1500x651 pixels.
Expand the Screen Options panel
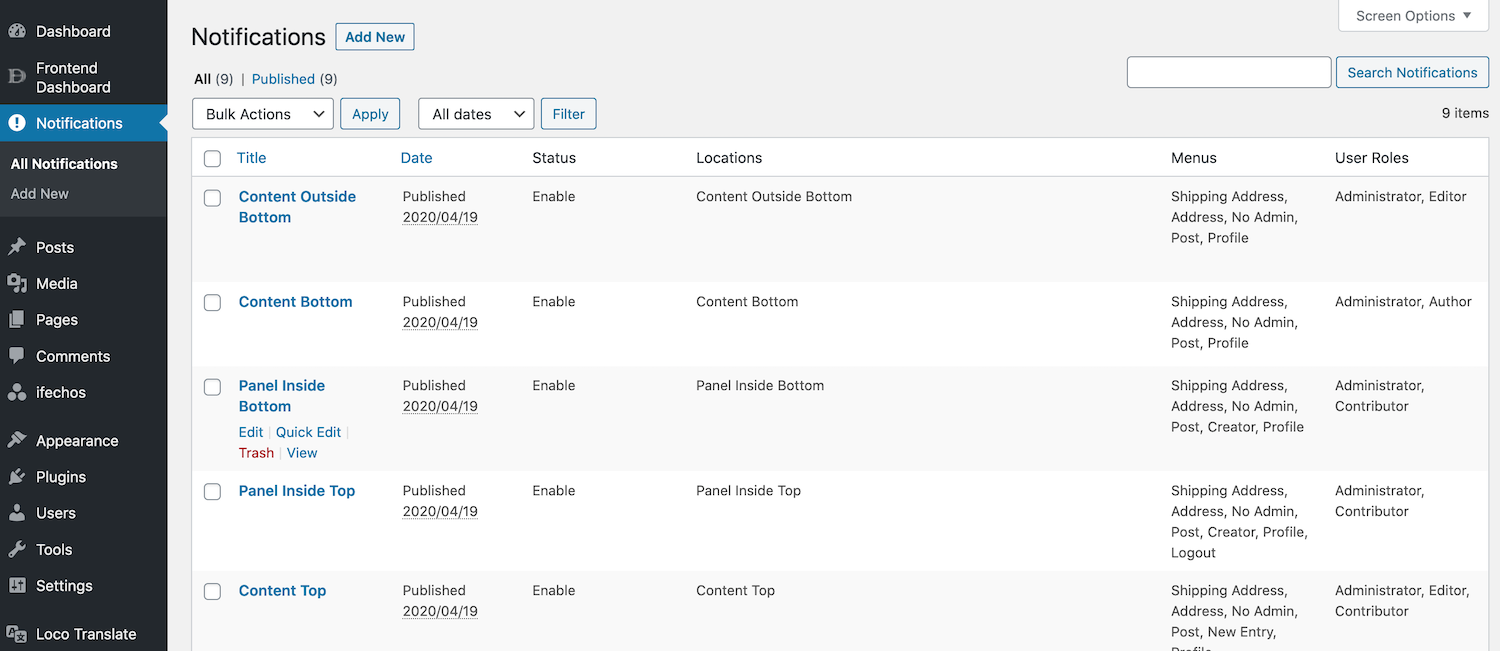[1413, 16]
